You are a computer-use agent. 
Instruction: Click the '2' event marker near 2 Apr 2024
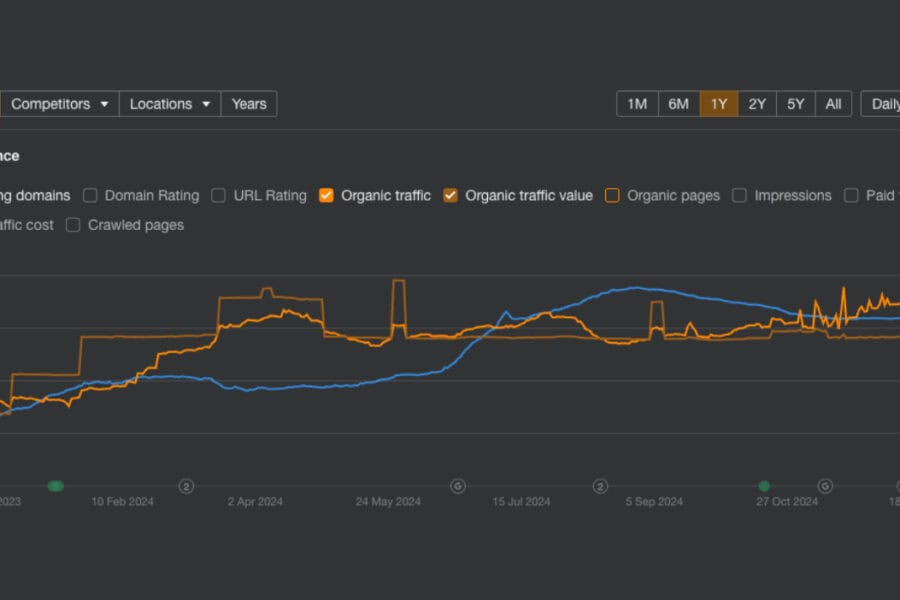[x=186, y=486]
